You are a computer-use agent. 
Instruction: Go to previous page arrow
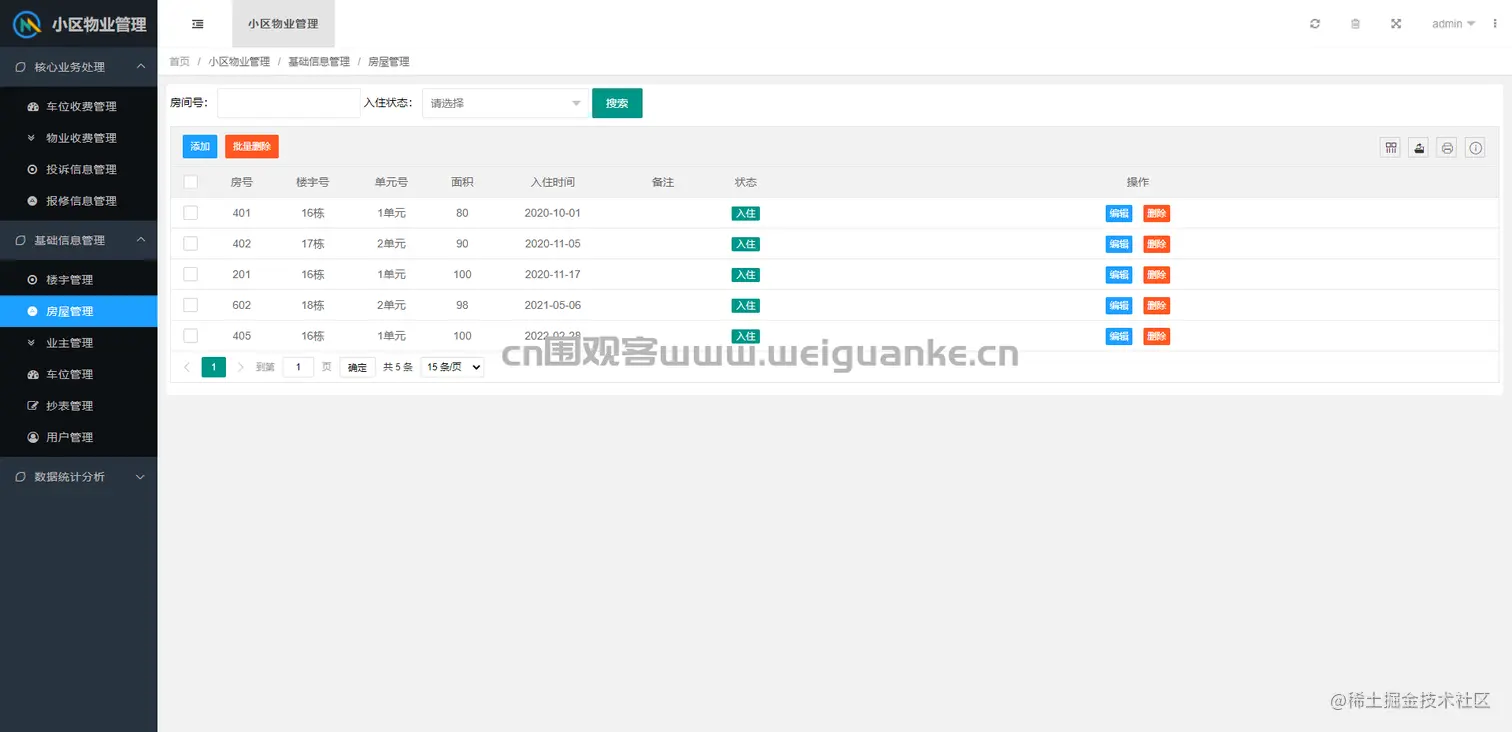tap(187, 367)
